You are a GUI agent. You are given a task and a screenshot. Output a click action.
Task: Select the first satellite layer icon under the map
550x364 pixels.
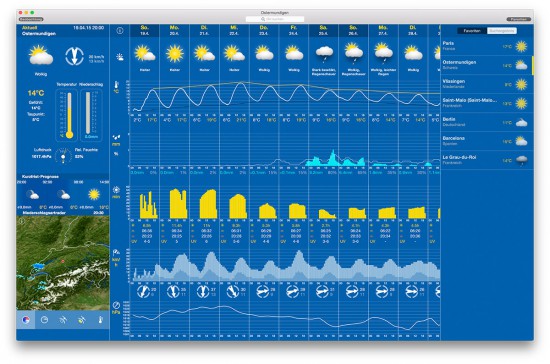pyautogui.click(x=63, y=320)
